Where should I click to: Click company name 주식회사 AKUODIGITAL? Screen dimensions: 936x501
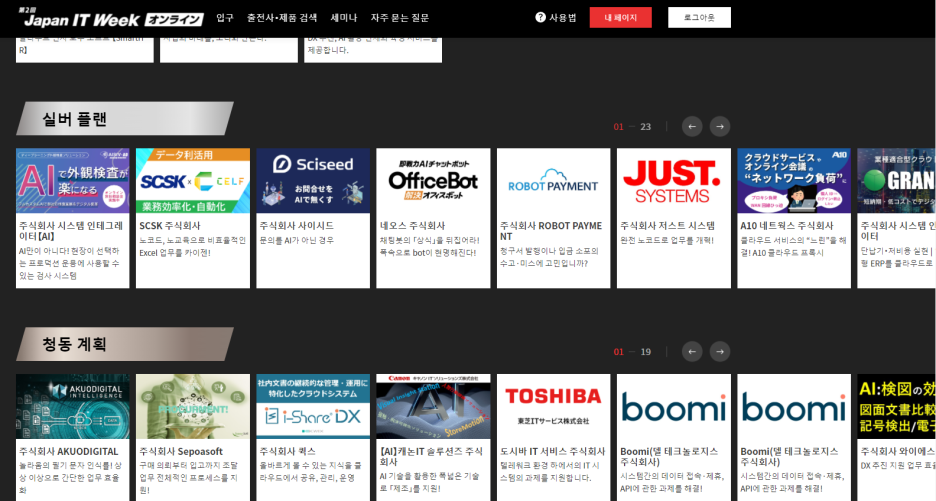[x=69, y=451]
